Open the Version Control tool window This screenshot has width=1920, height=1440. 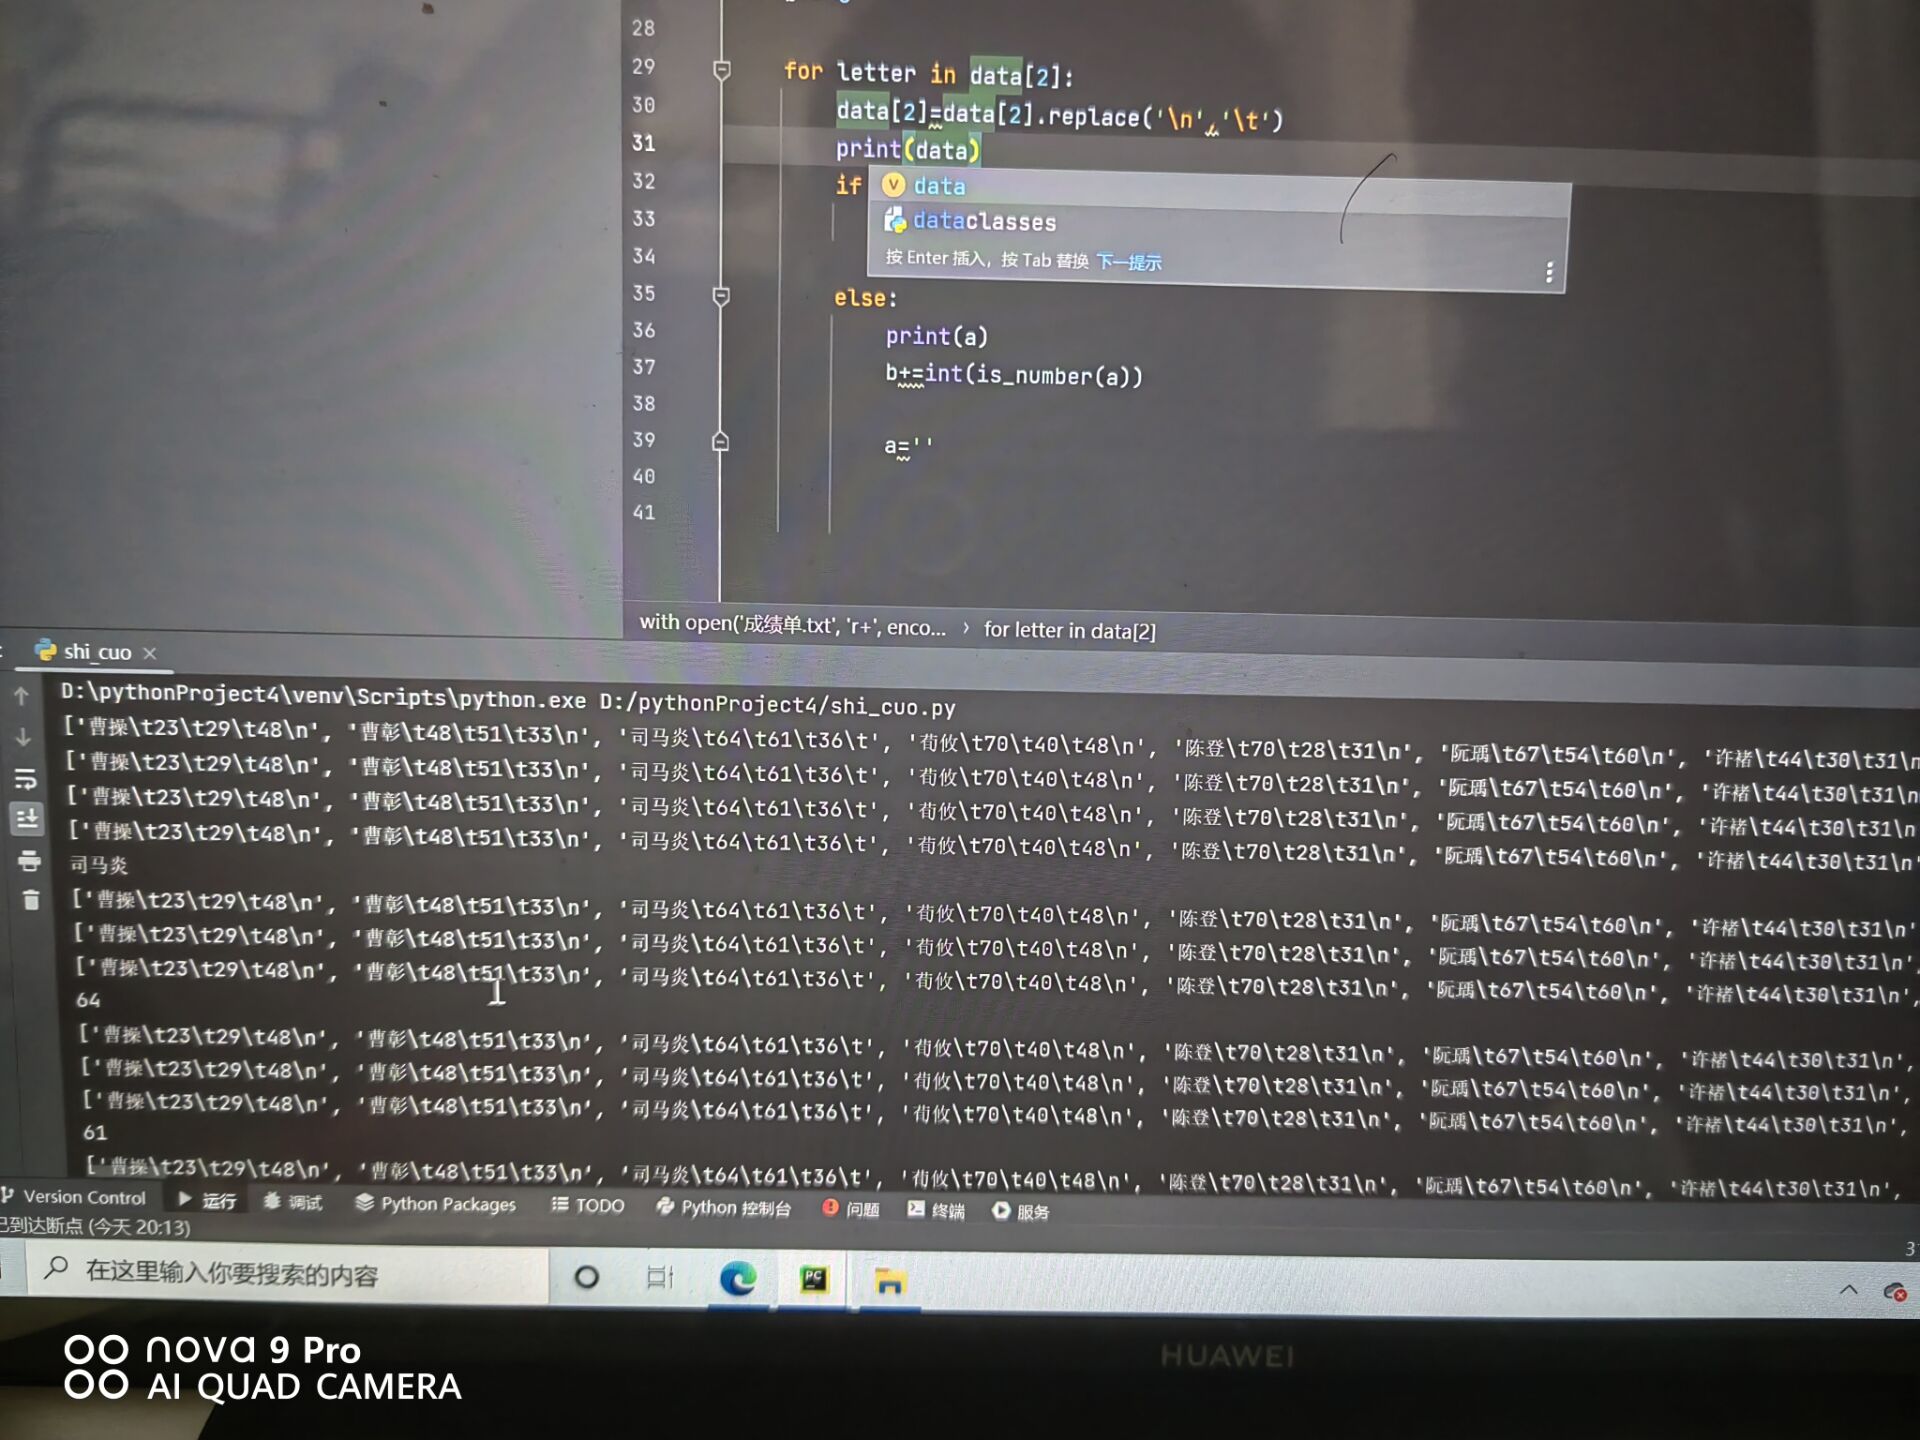[75, 1197]
